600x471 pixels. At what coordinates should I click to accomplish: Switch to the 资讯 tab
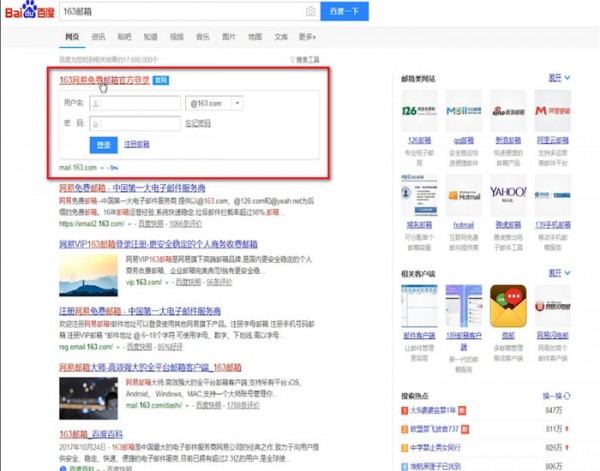coord(98,37)
